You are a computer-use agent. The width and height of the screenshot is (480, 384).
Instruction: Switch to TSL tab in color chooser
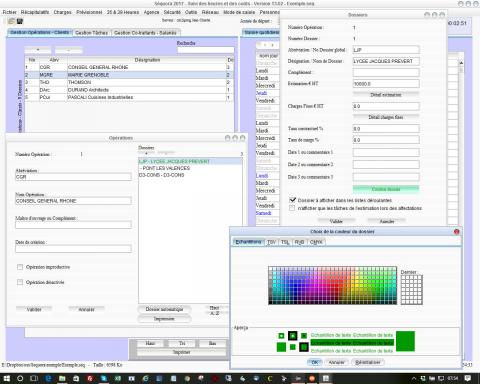pyautogui.click(x=285, y=242)
